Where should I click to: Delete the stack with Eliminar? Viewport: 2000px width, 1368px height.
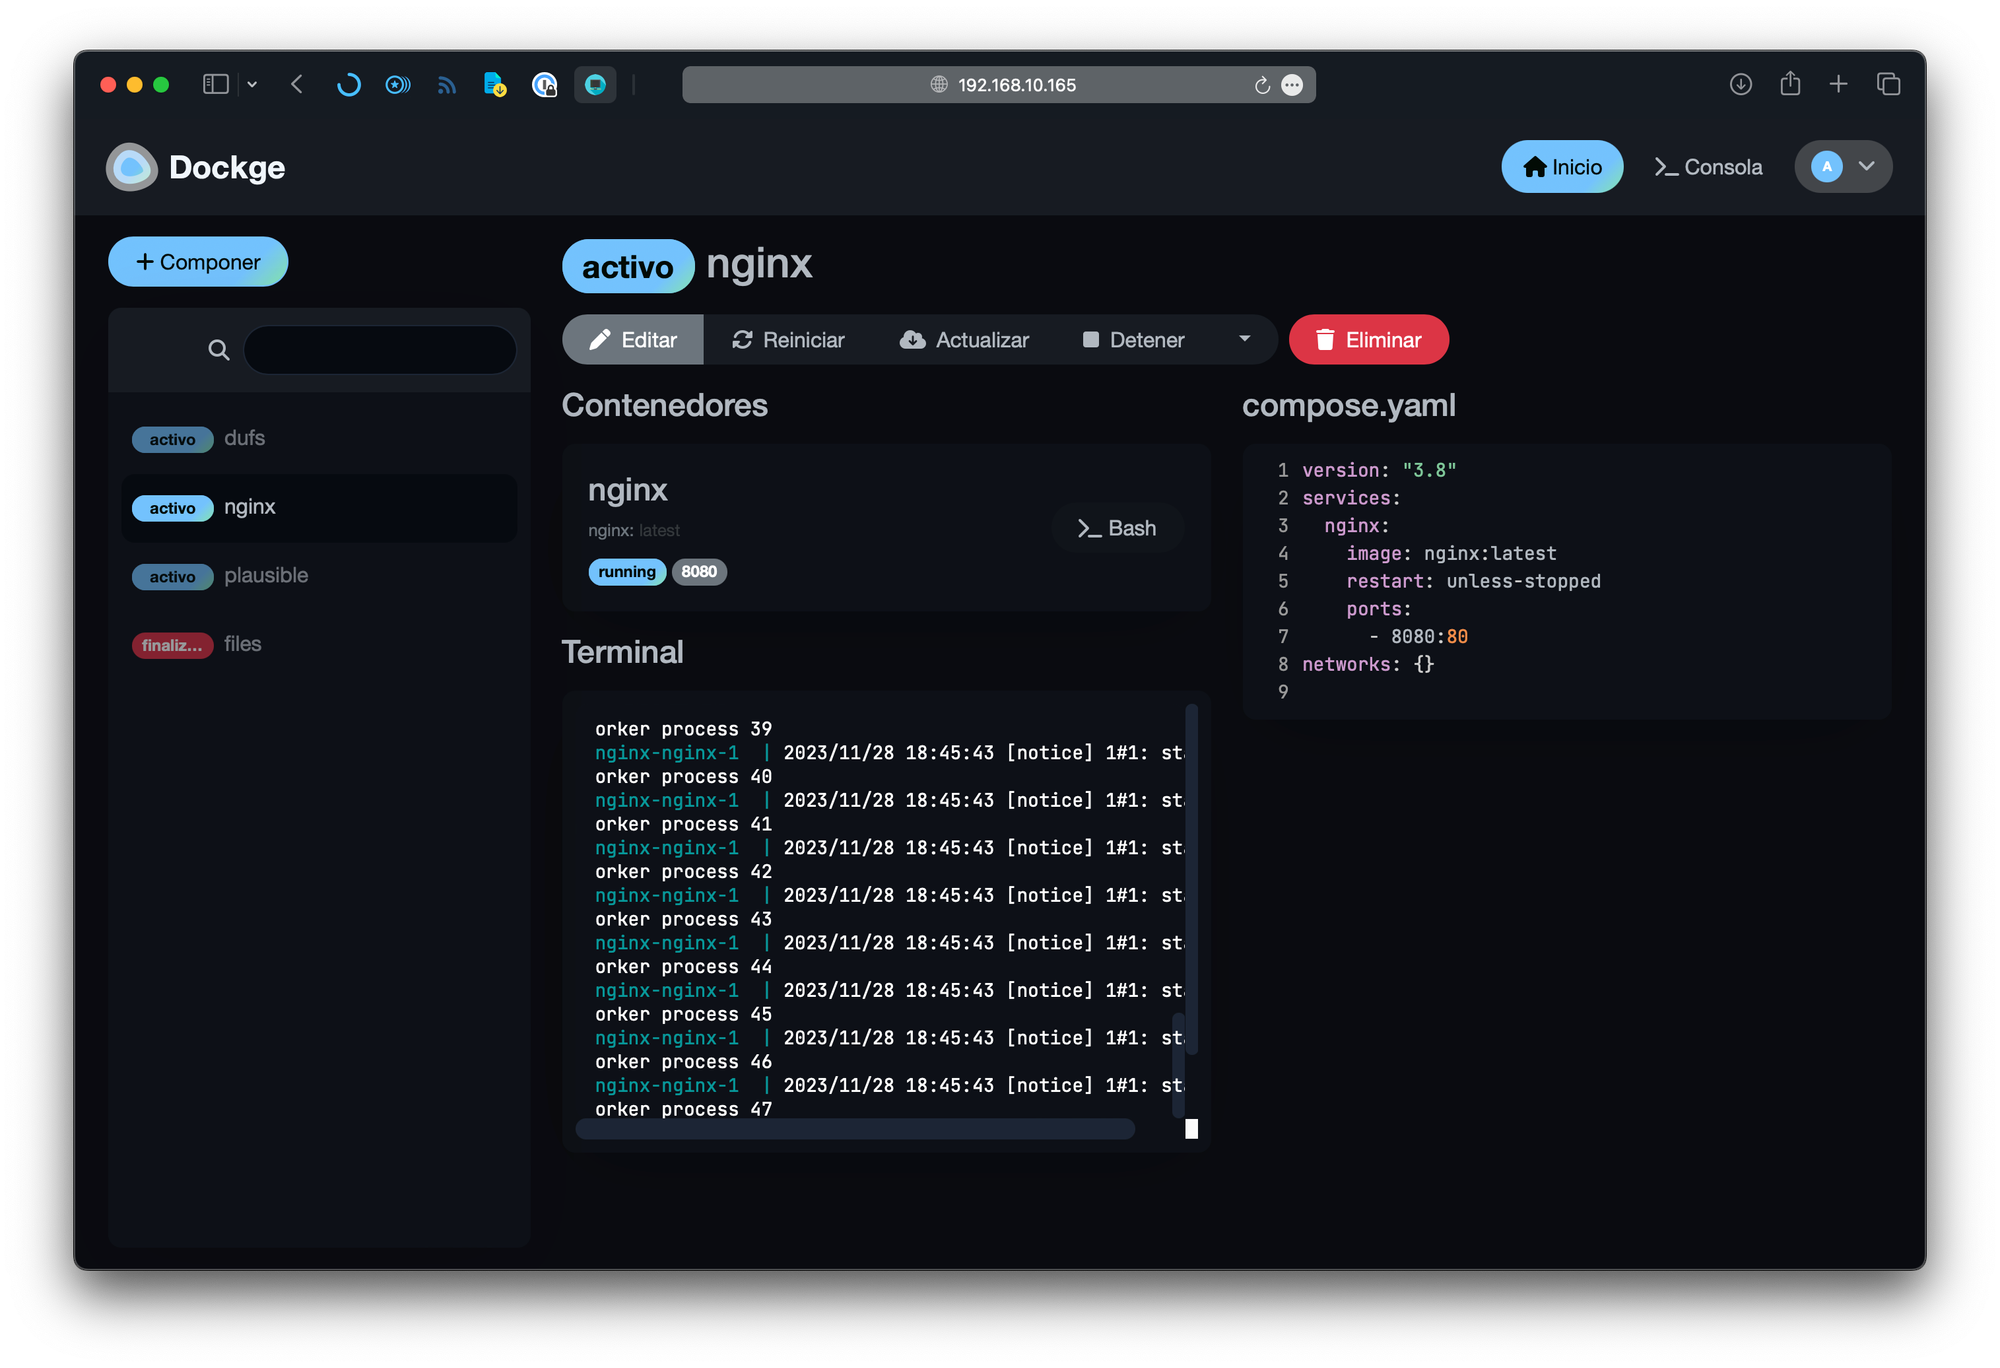tap(1368, 340)
